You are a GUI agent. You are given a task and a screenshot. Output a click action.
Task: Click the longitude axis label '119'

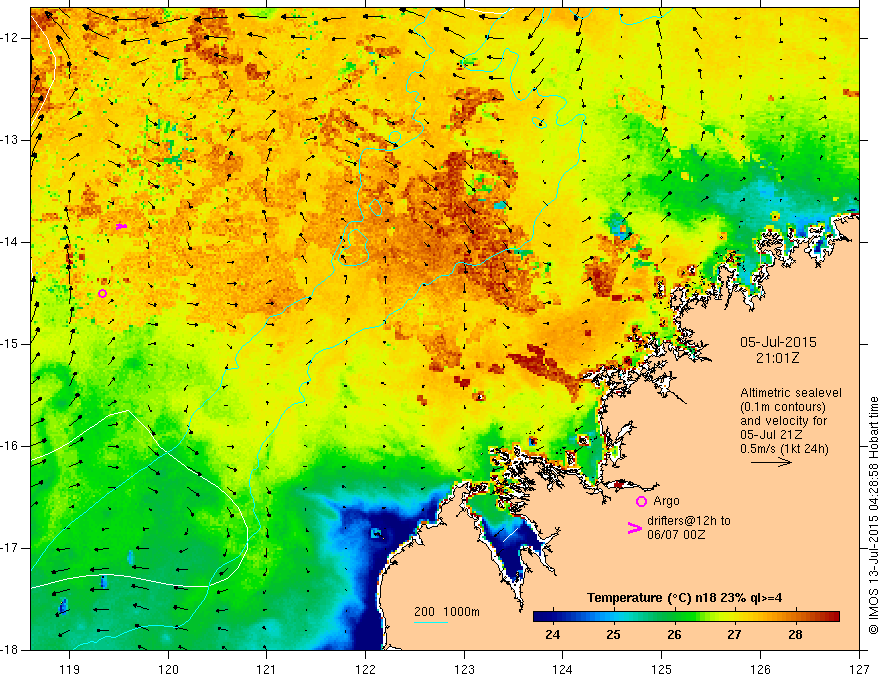coord(69,669)
